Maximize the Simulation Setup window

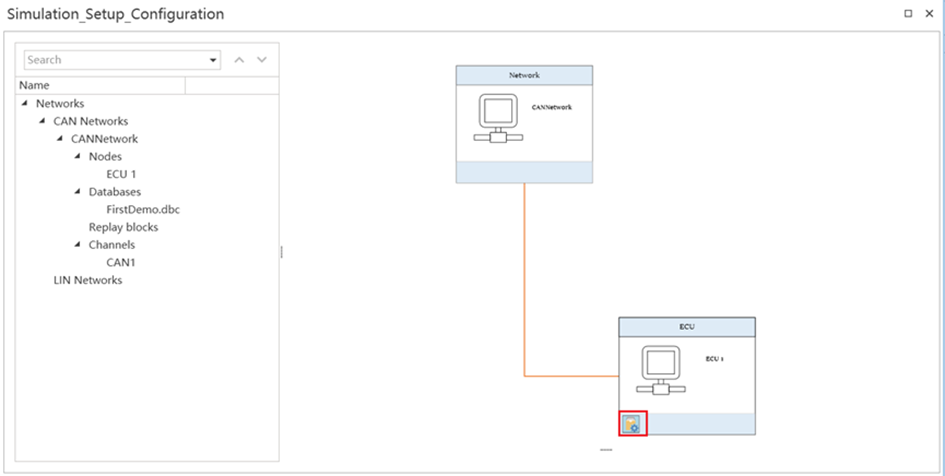point(908,14)
